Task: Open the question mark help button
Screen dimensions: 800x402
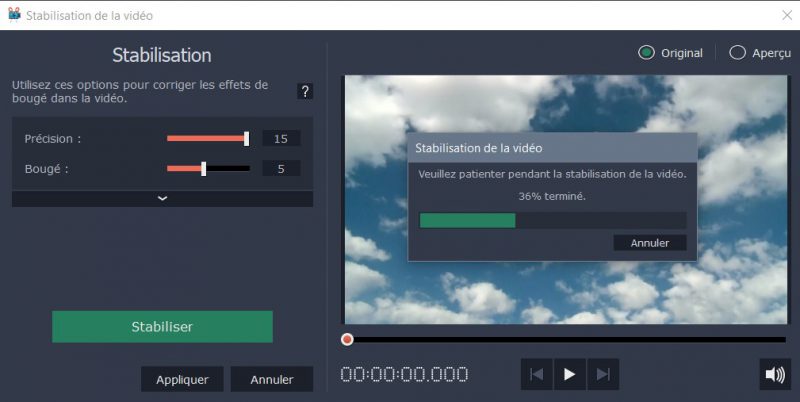Action: [305, 92]
